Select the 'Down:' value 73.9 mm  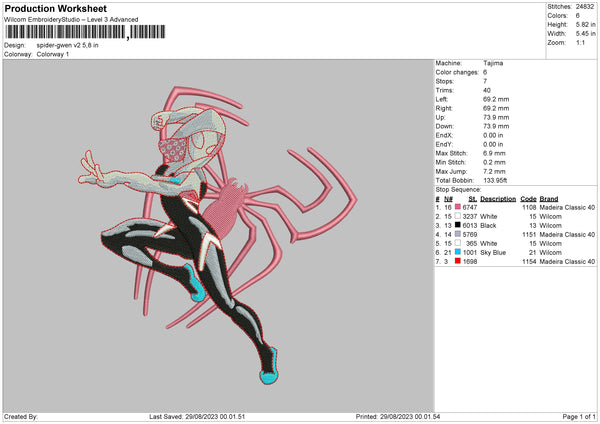pos(496,126)
